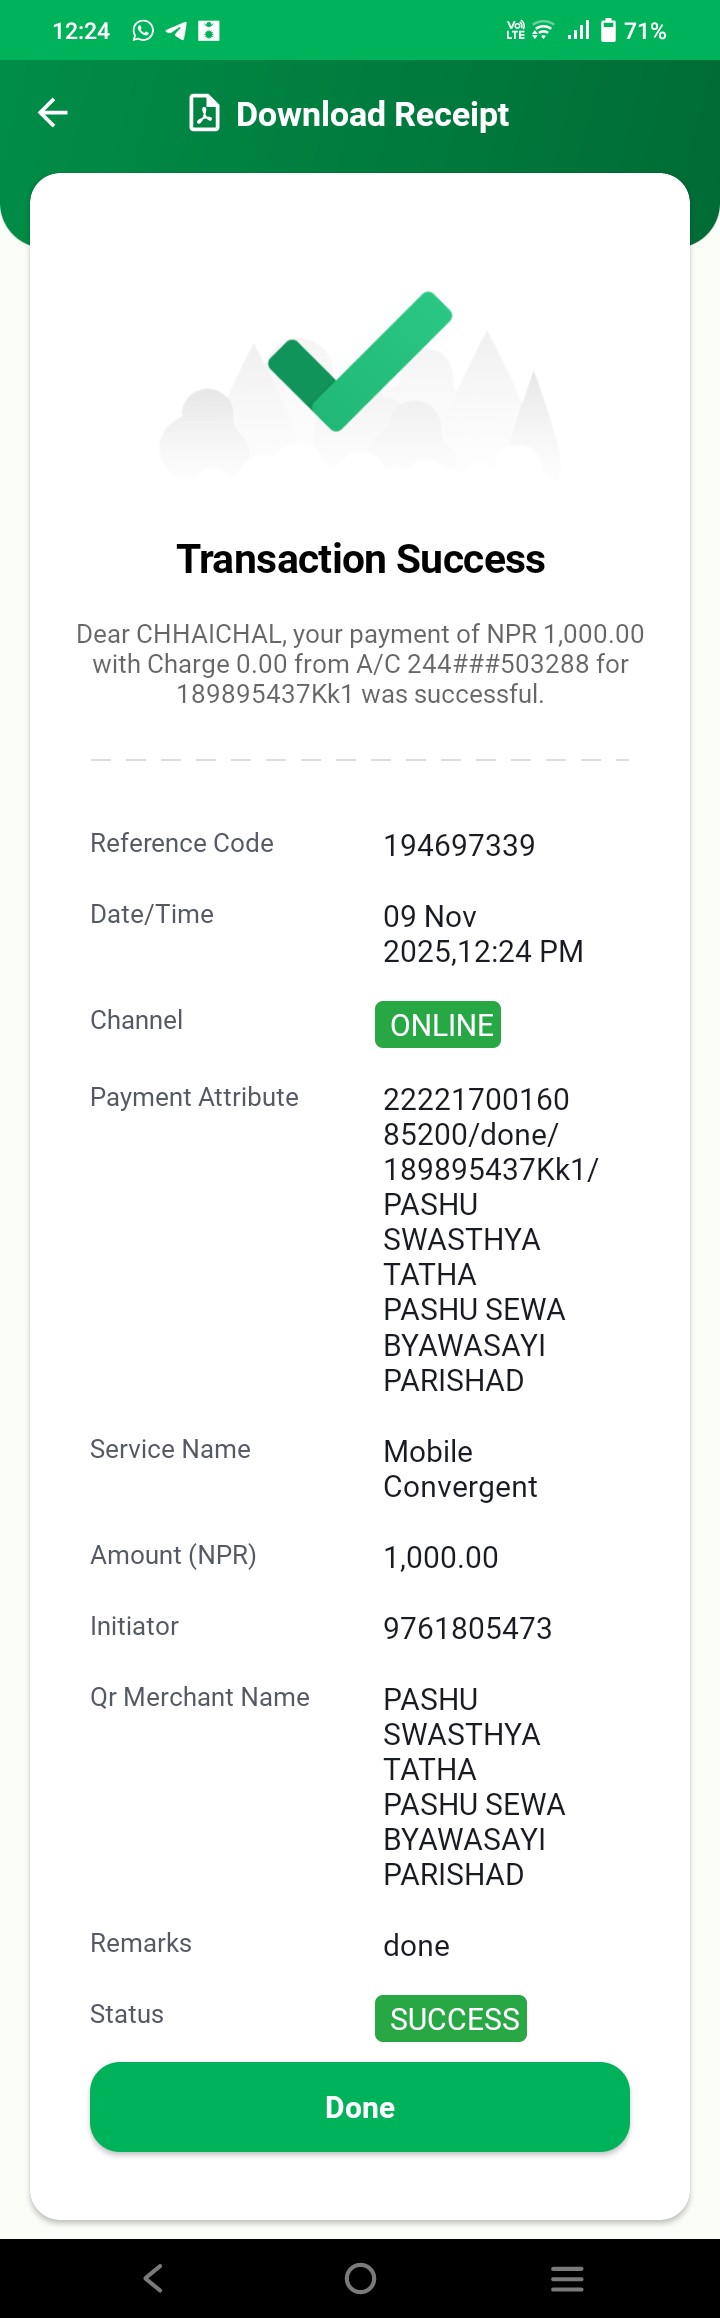This screenshot has height=2318, width=720.
Task: Tap the WiFi signal status icon
Action: click(542, 31)
